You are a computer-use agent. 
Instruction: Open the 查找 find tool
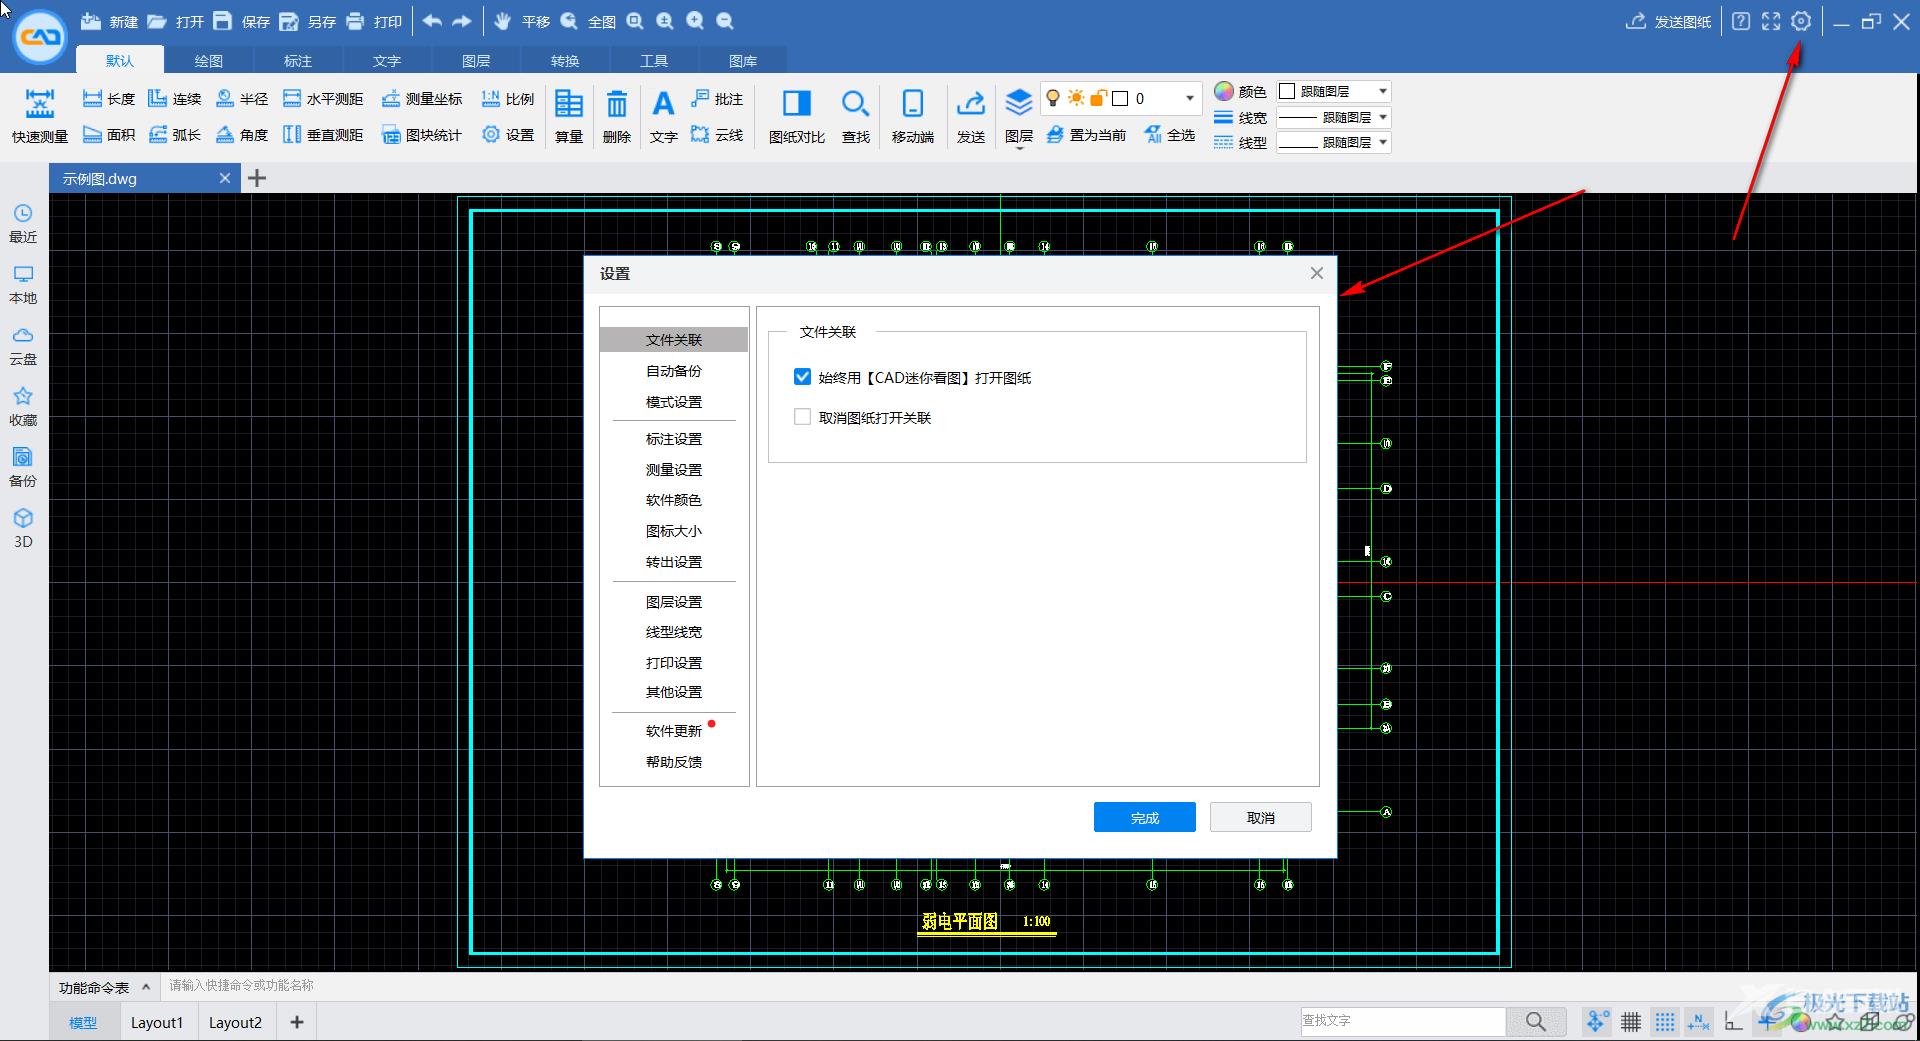pyautogui.click(x=855, y=116)
